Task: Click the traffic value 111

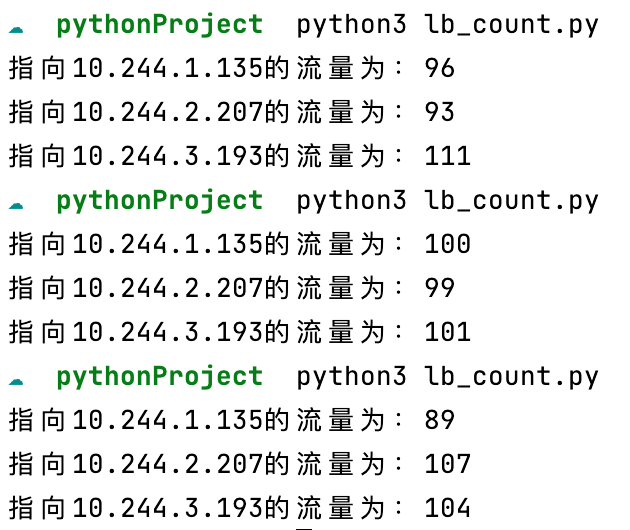Action: click(x=448, y=156)
